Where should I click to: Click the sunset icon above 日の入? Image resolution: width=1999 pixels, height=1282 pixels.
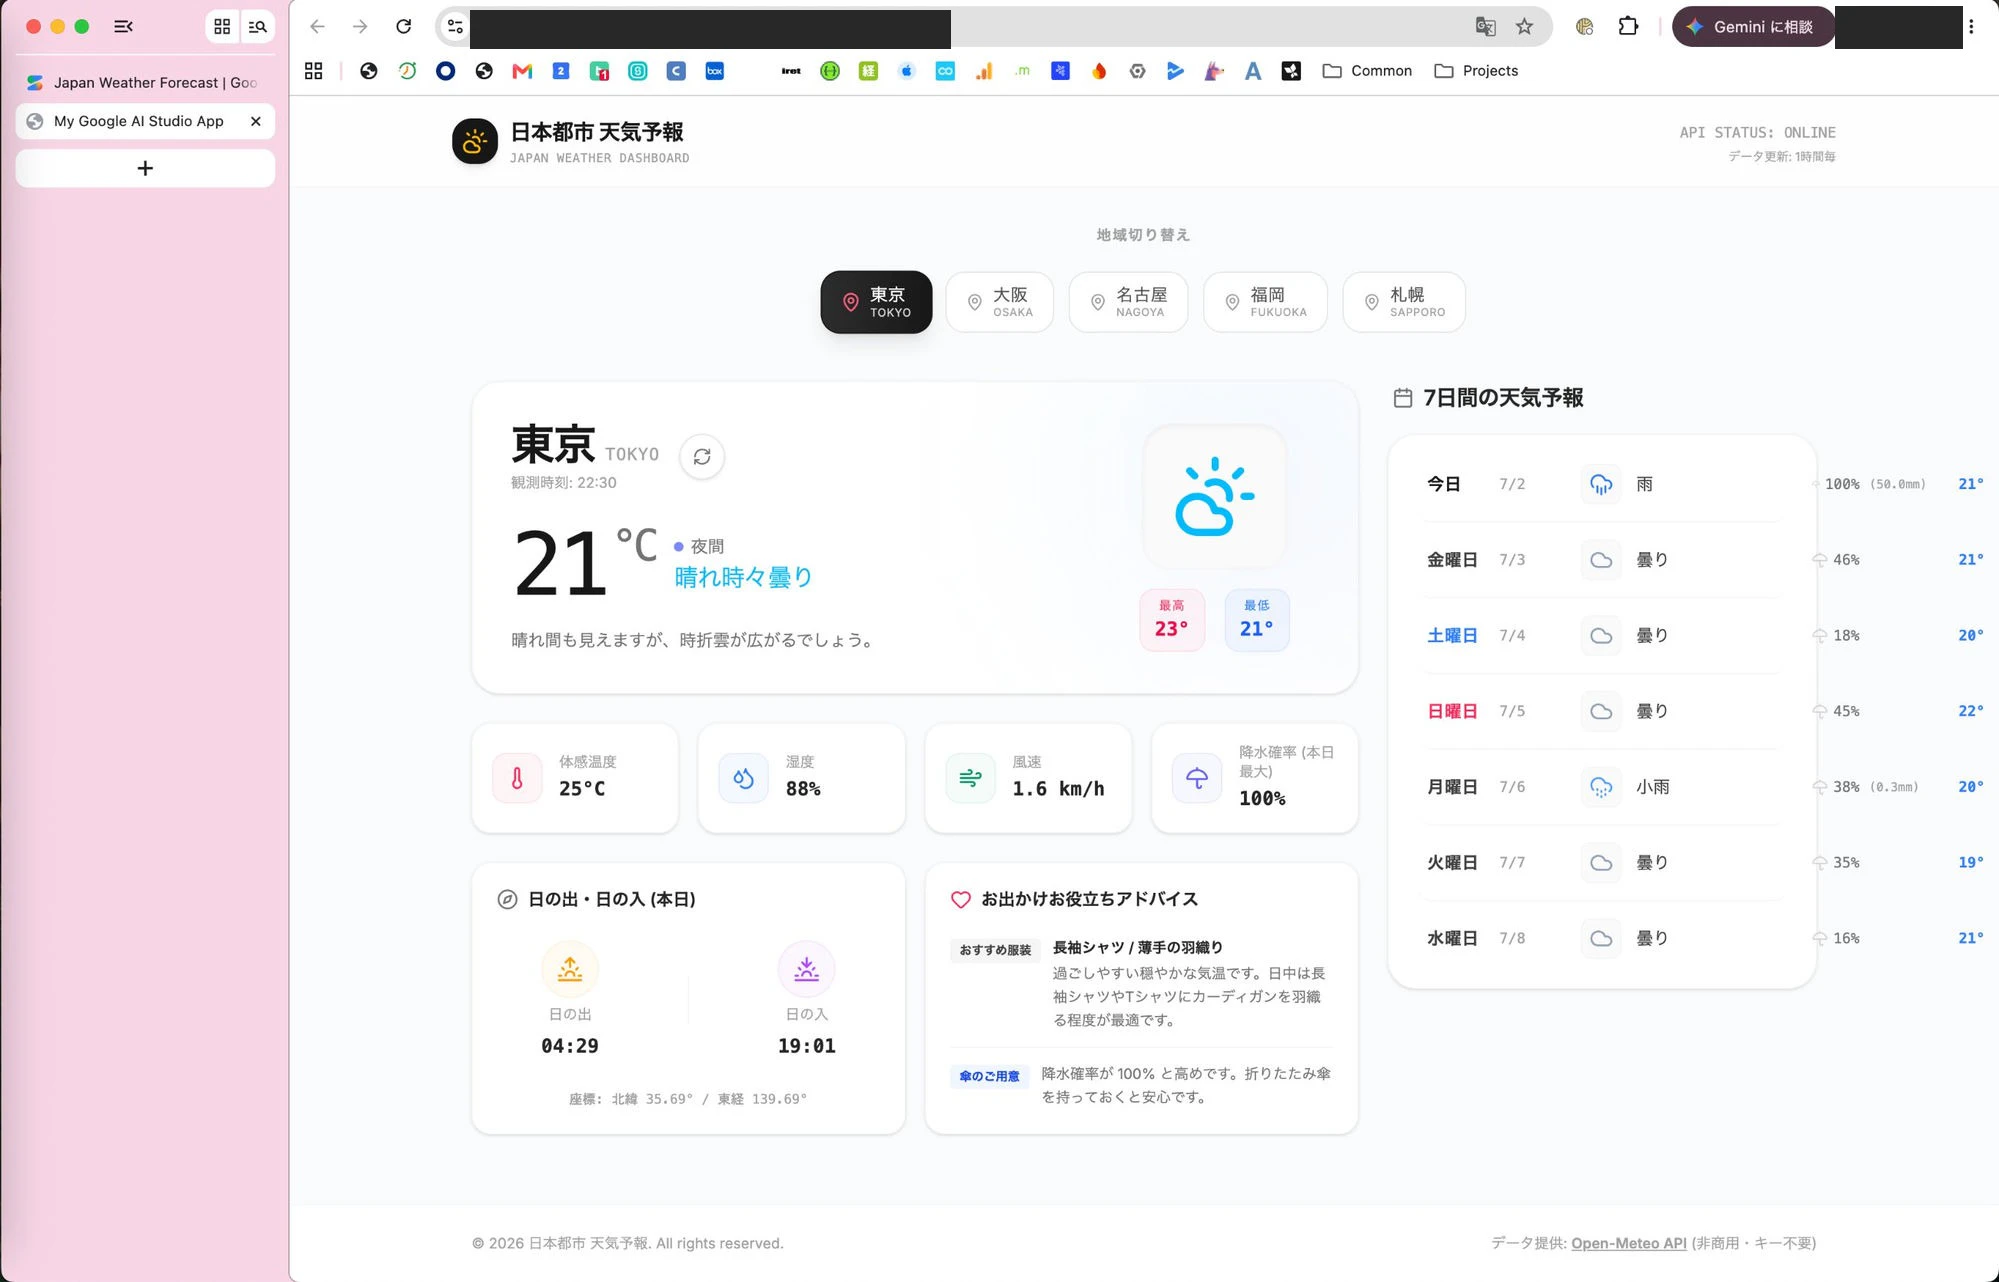click(807, 969)
